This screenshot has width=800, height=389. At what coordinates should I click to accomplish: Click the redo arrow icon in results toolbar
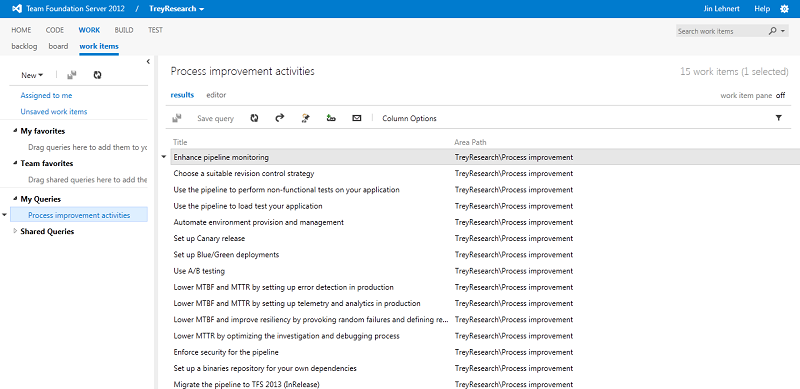coord(279,118)
